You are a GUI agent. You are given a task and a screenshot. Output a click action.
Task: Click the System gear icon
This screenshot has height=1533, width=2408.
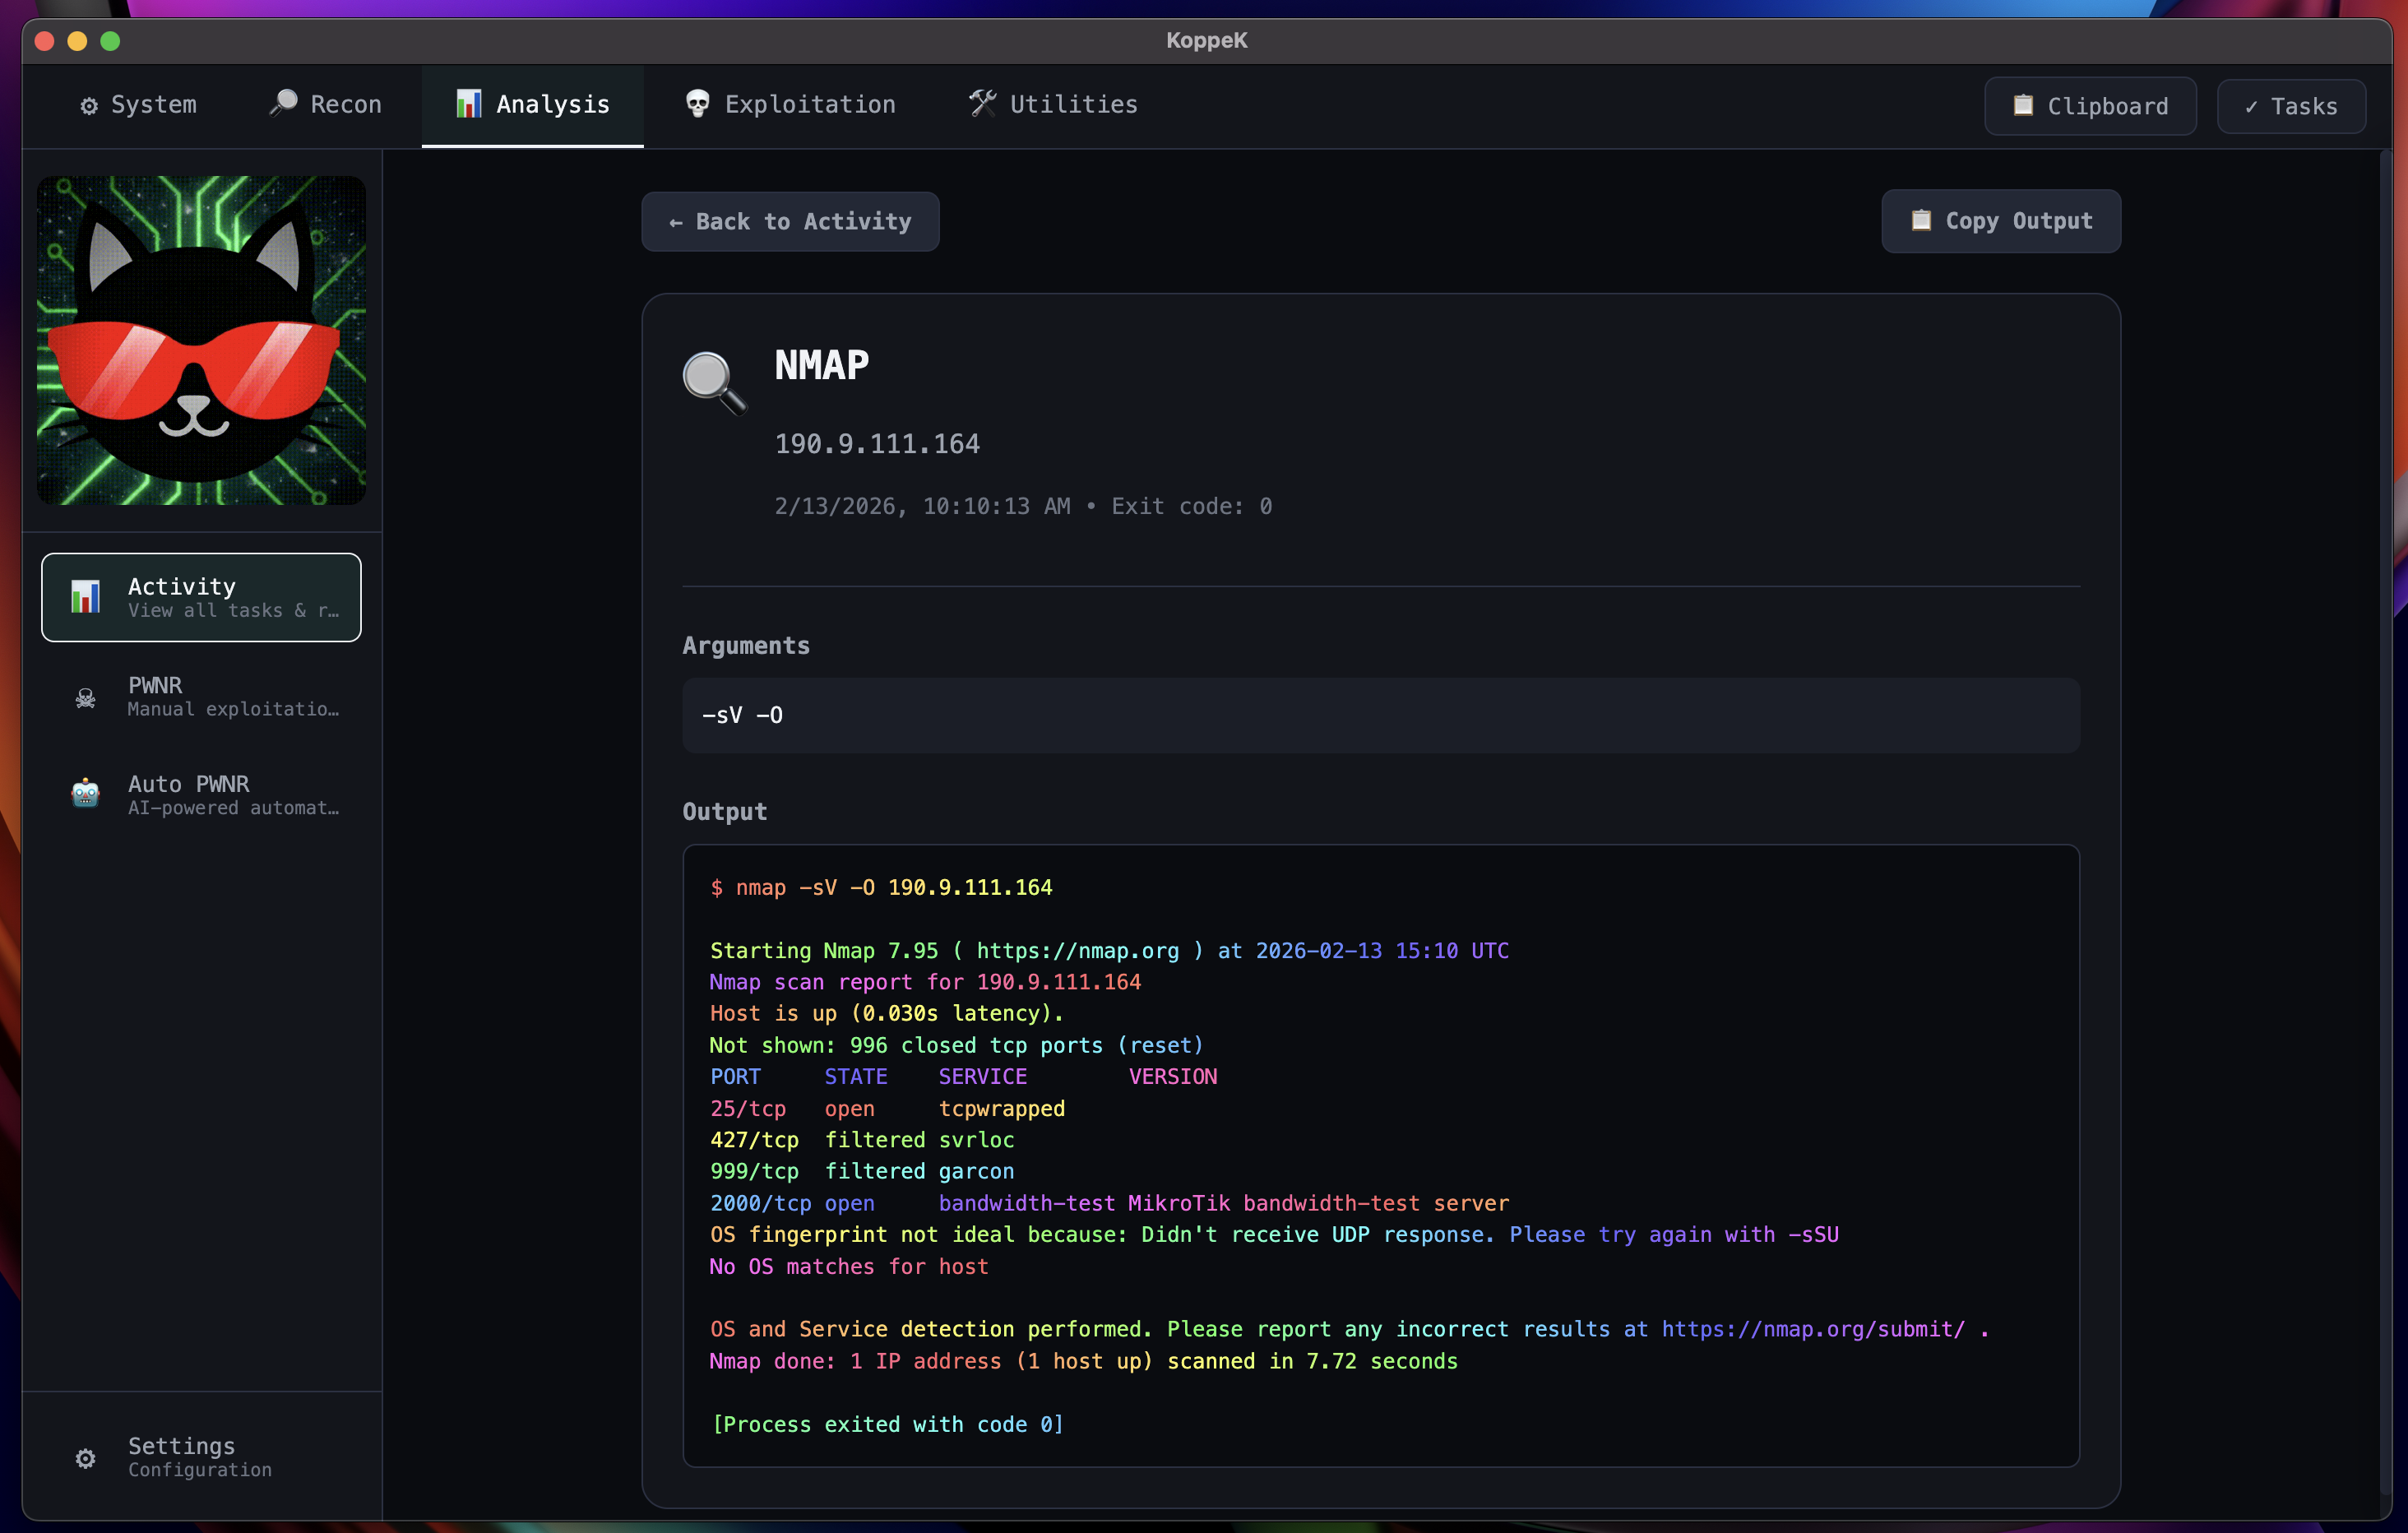tap(89, 106)
